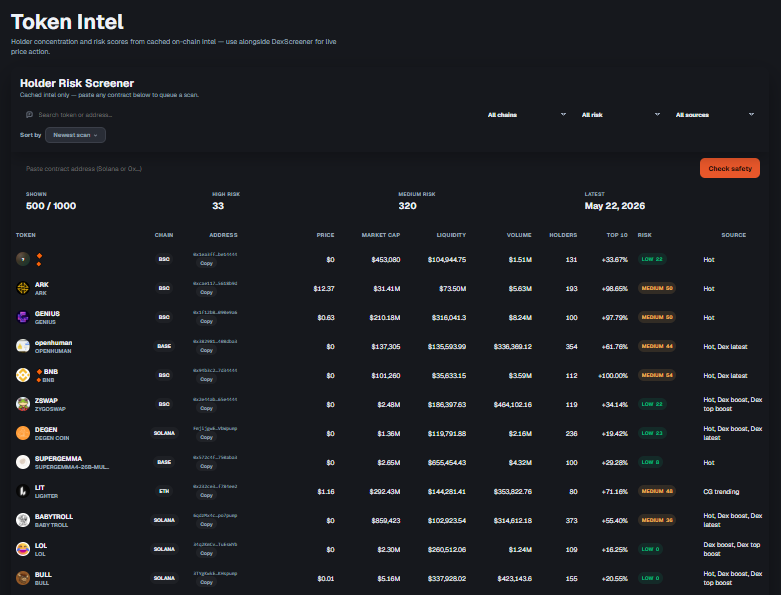
Task: Click the DEGEN token logo
Action: (x=23, y=433)
